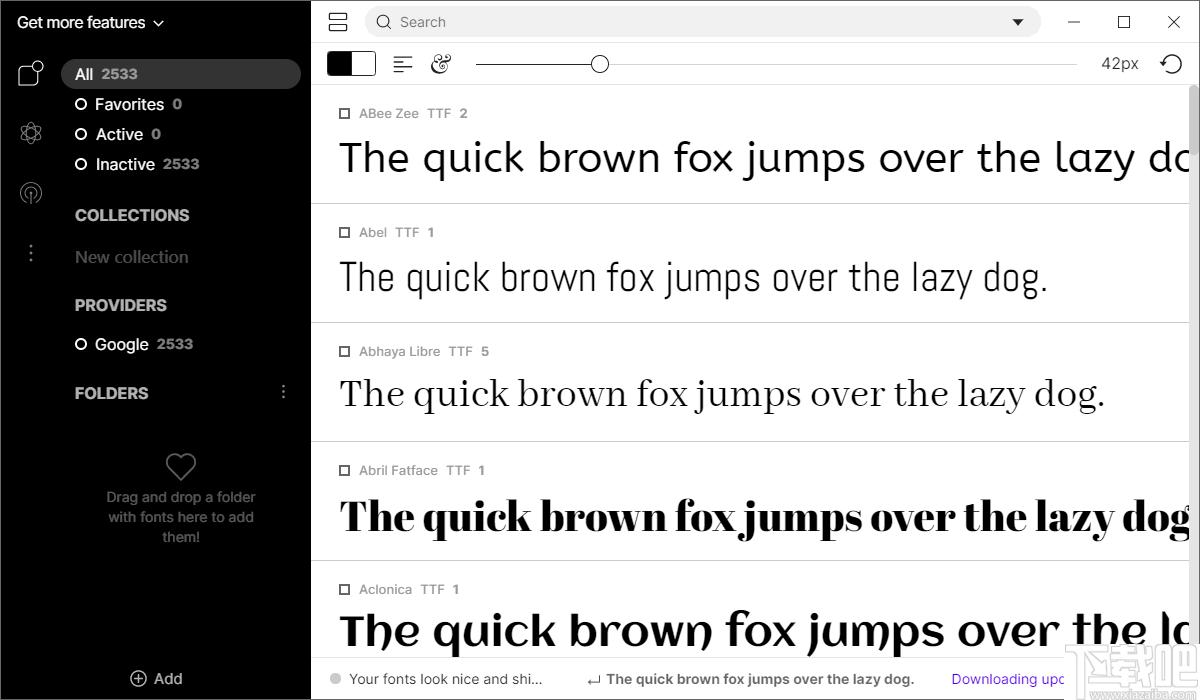Image resolution: width=1200 pixels, height=700 pixels.
Task: Click the font list vertical scrollbar
Action: 1194,120
